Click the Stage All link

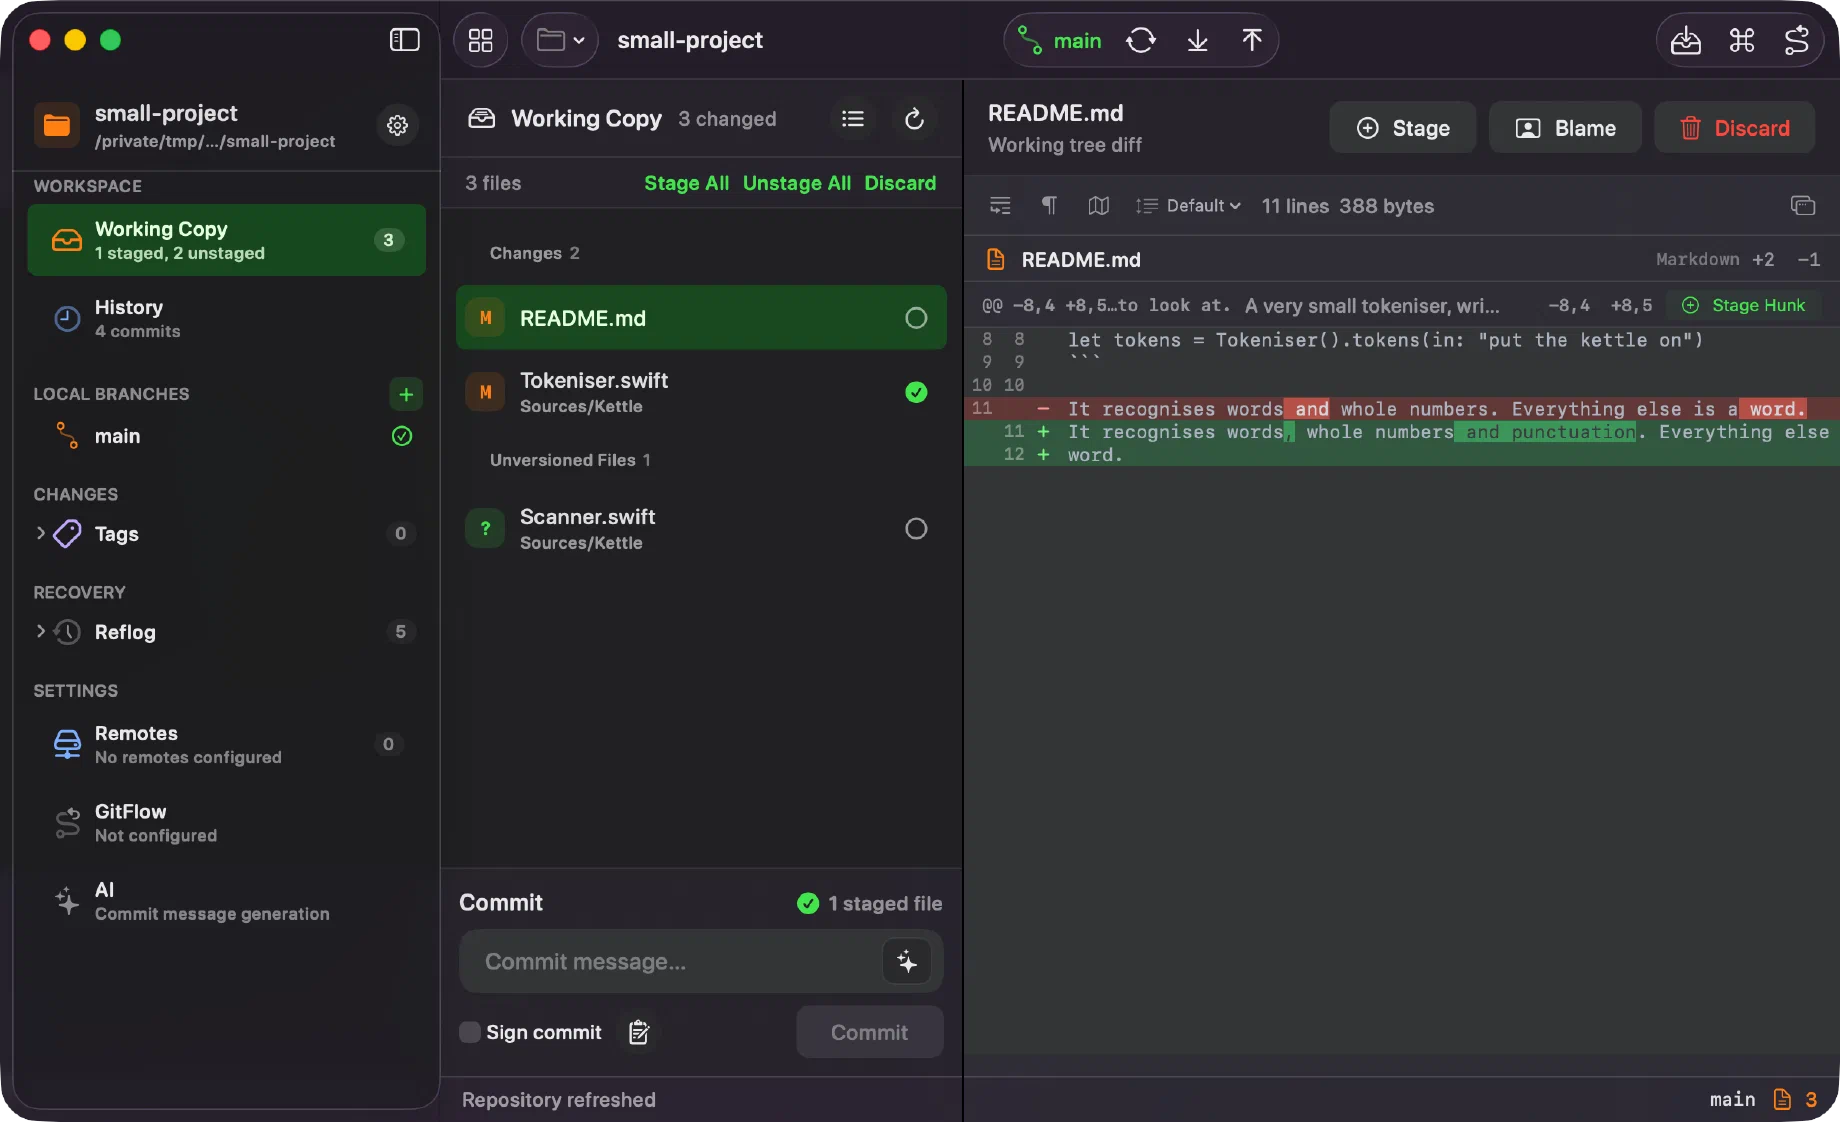pos(686,183)
